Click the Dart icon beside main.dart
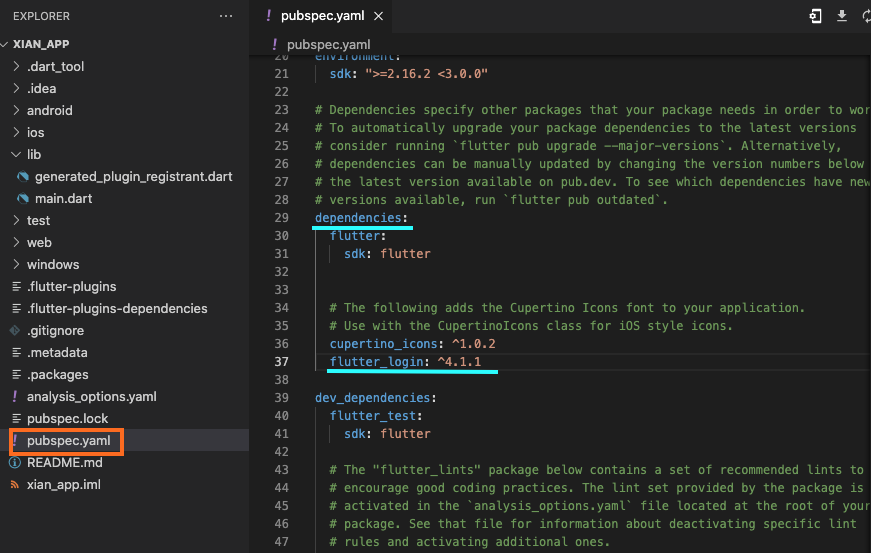 [x=23, y=198]
